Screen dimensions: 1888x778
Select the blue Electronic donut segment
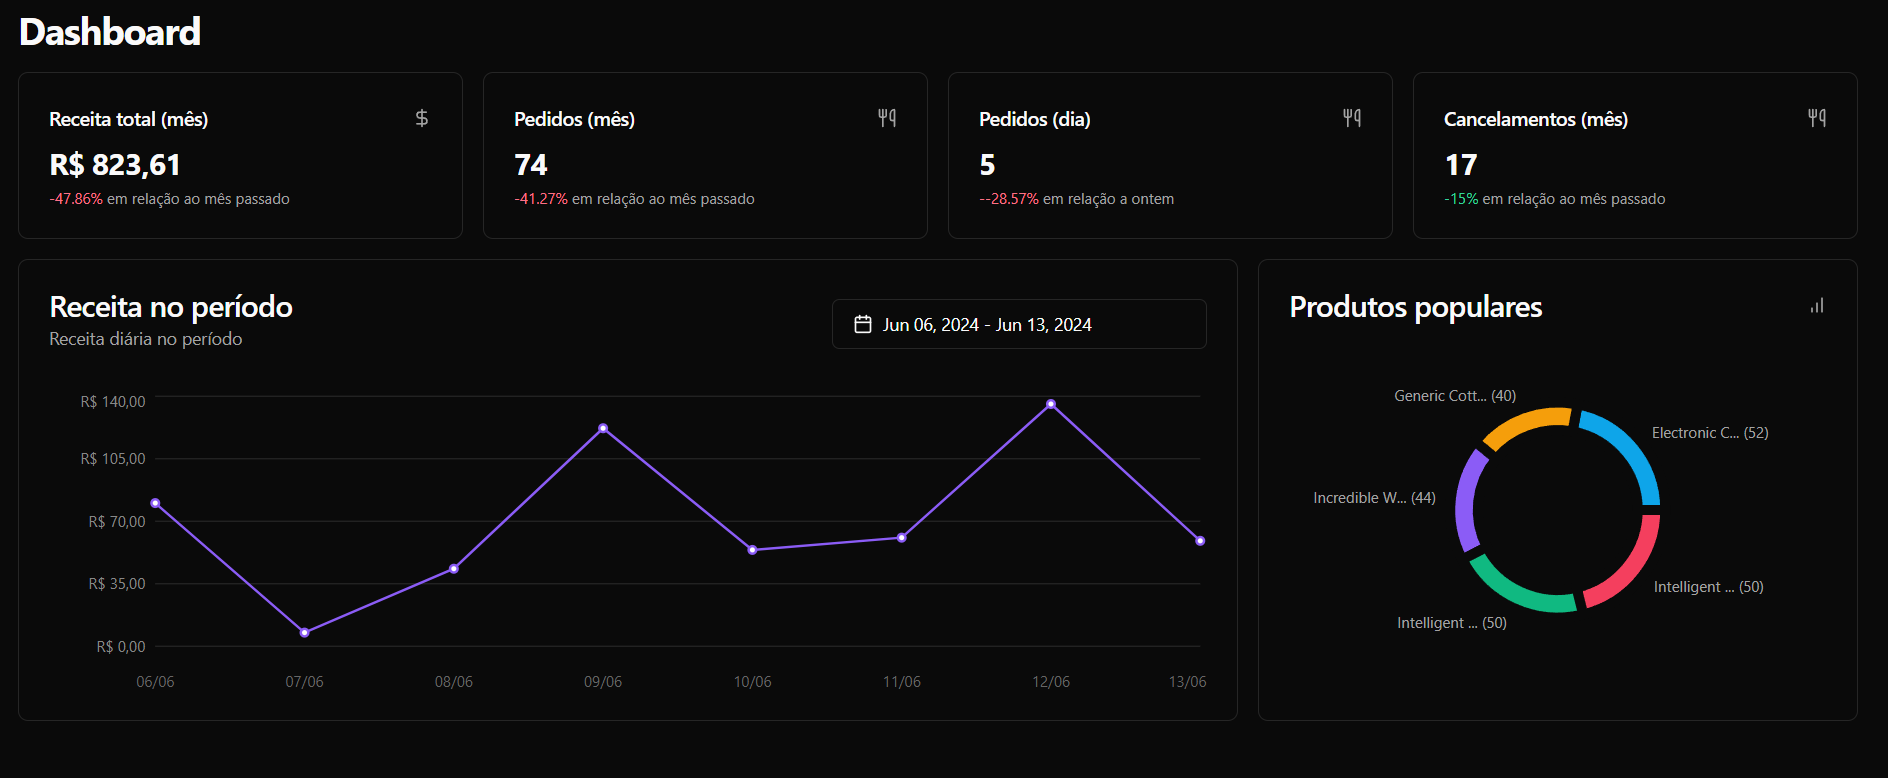tap(1630, 450)
